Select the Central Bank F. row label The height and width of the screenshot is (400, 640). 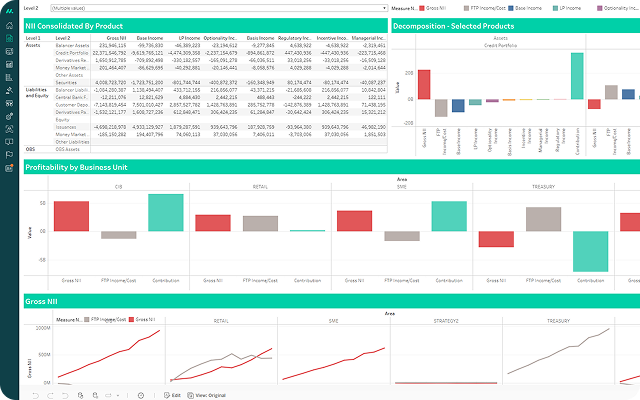coord(72,97)
